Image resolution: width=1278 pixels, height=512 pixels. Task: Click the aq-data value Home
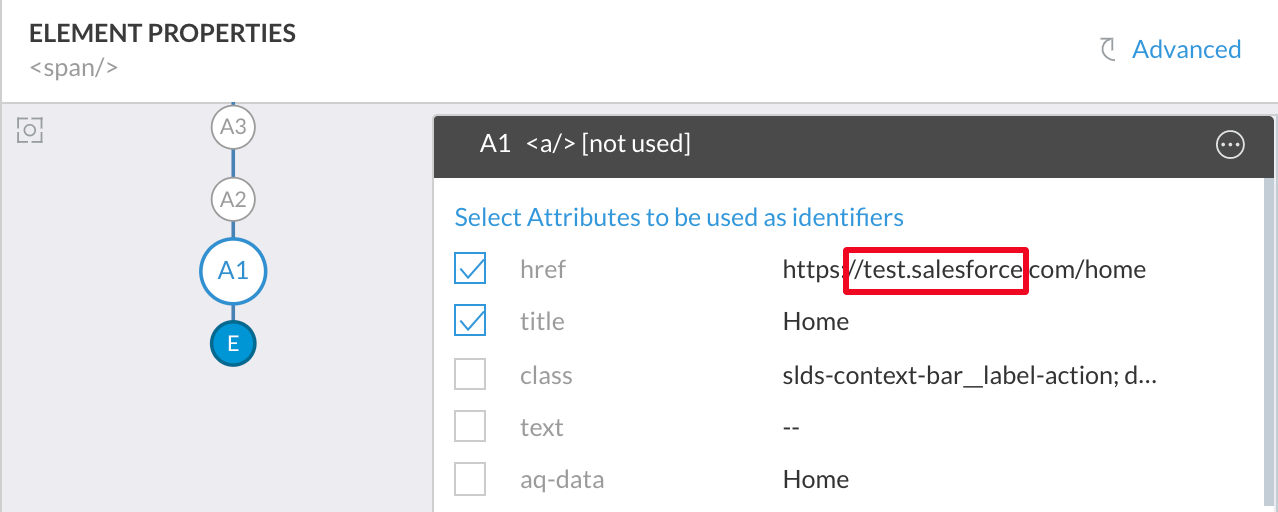816,480
